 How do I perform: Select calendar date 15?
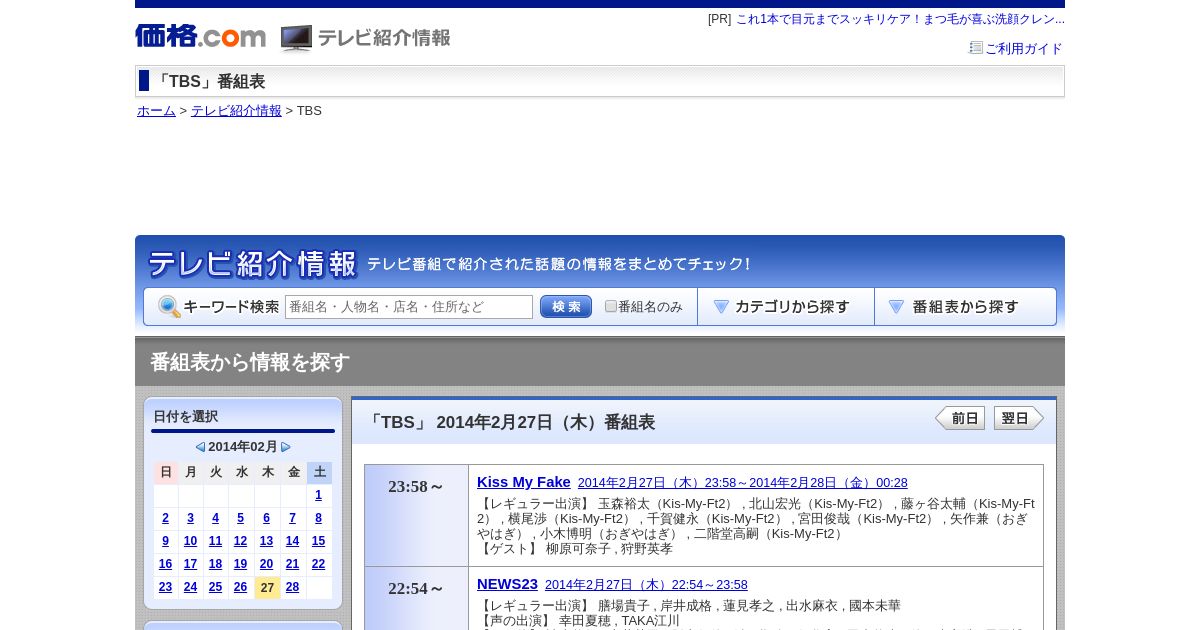(x=319, y=541)
